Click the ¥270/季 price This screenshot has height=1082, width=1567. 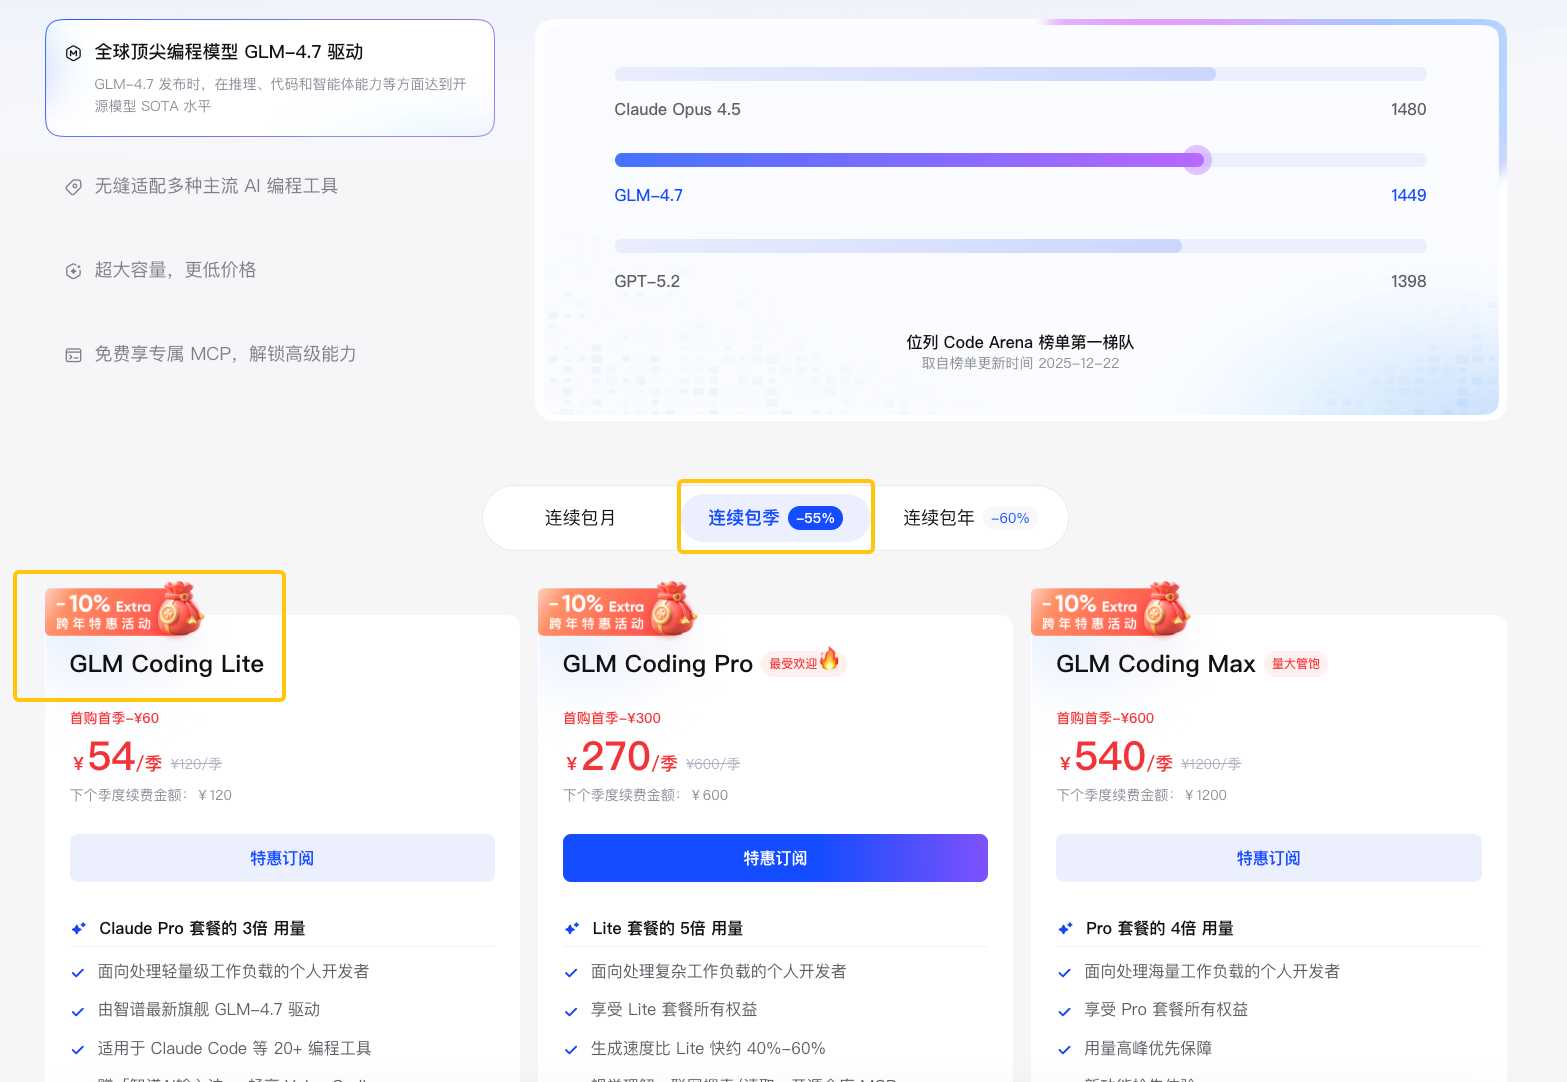pyautogui.click(x=621, y=758)
